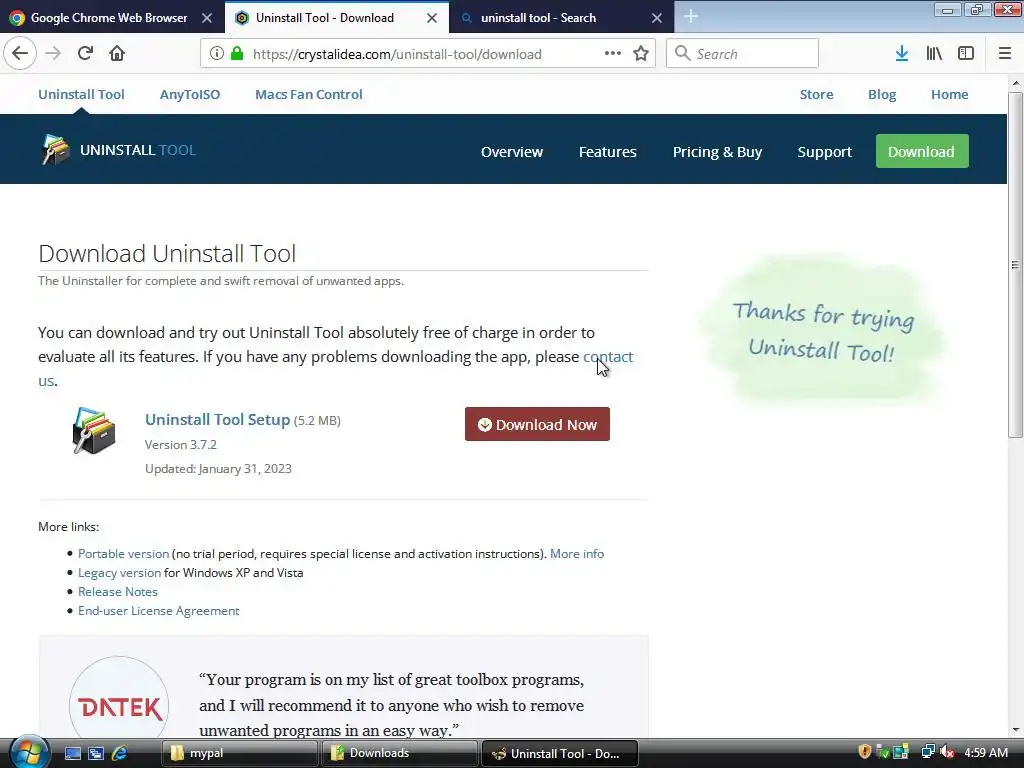Click the muted volume tray icon
This screenshot has height=768, width=1024.
pos(947,752)
